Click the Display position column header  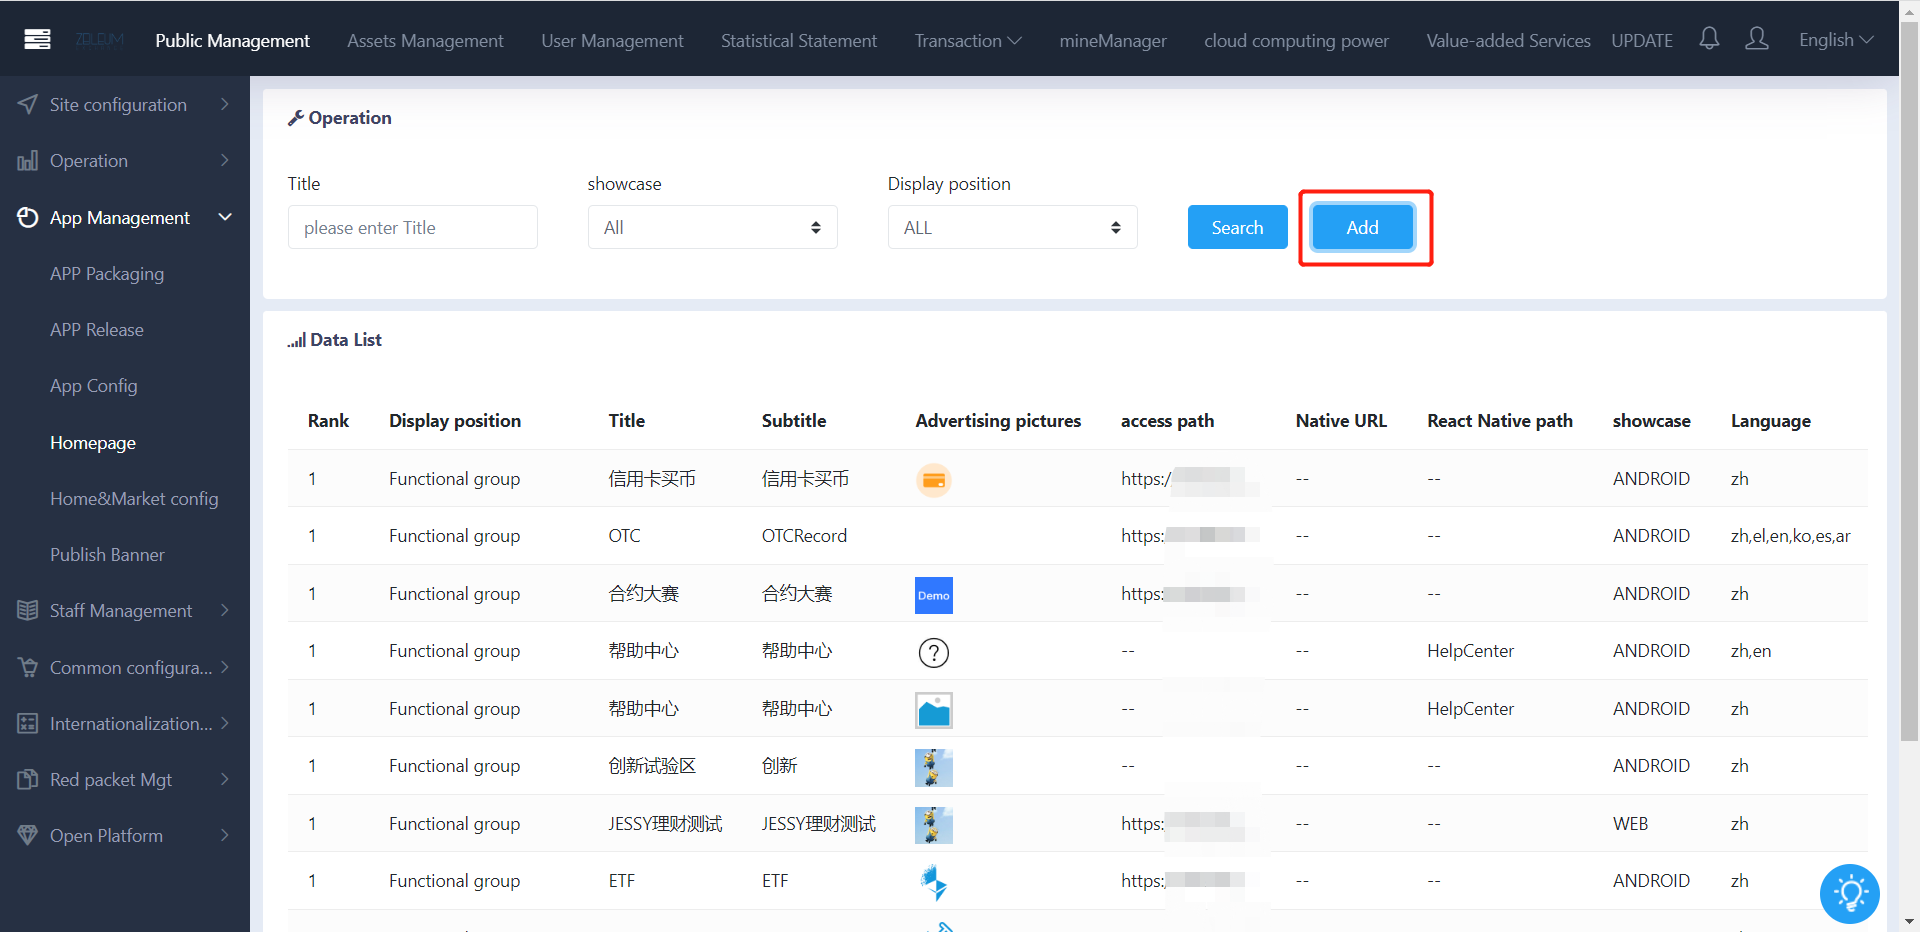[x=455, y=421]
